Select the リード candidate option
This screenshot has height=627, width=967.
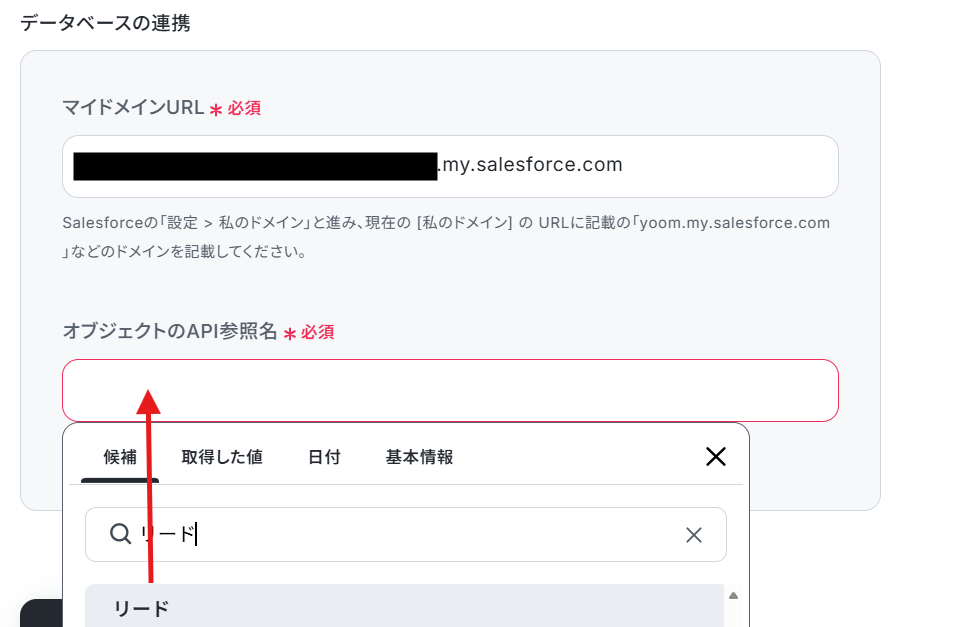tap(405, 607)
